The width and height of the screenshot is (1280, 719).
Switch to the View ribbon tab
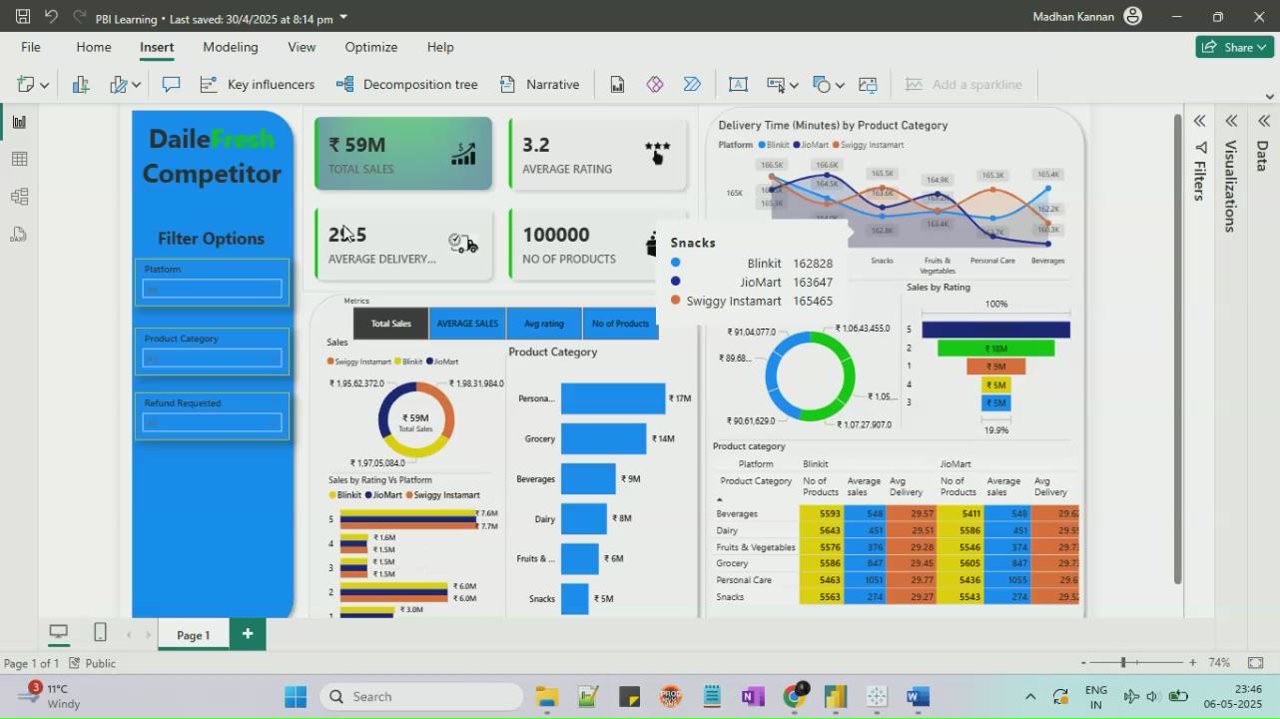(301, 47)
